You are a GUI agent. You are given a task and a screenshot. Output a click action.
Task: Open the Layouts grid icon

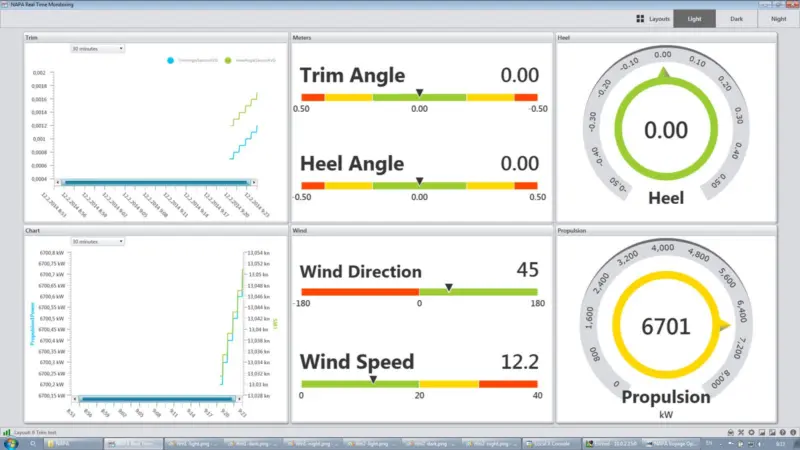pos(640,19)
